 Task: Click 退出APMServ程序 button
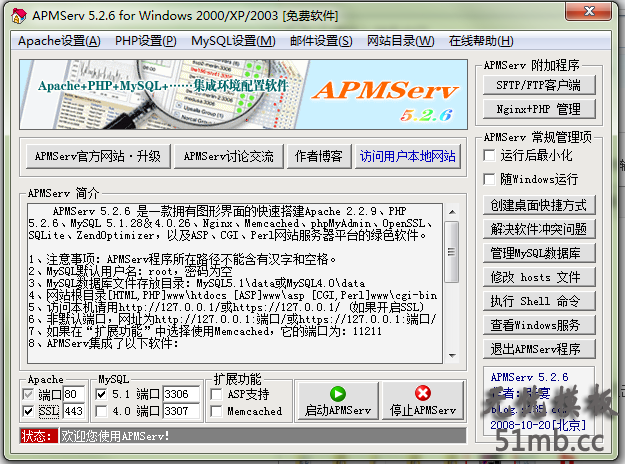tap(539, 349)
